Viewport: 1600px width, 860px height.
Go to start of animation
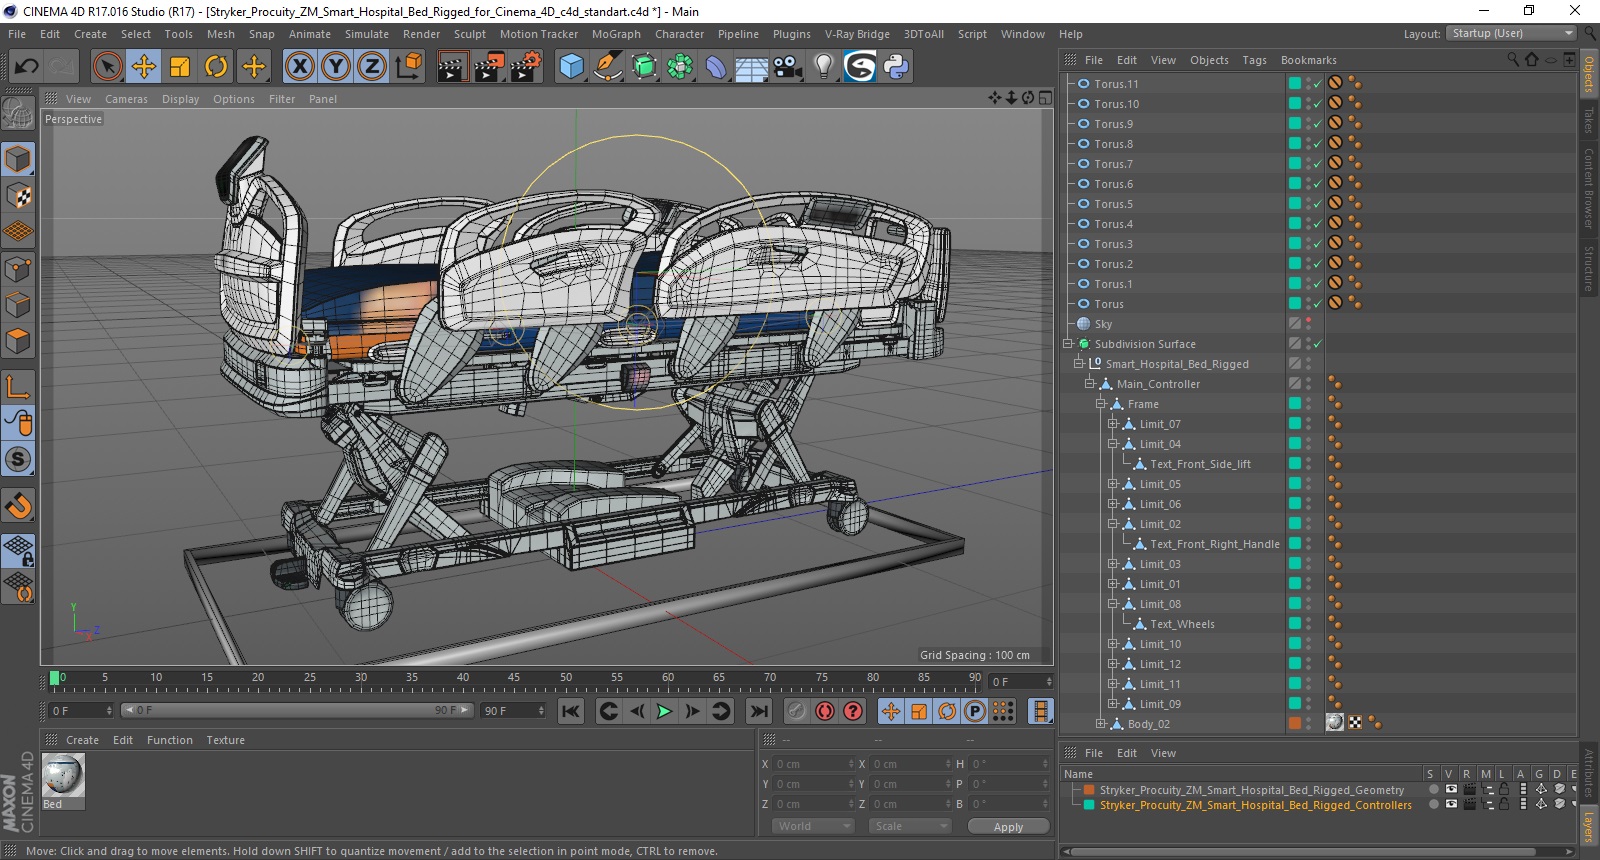coord(571,711)
